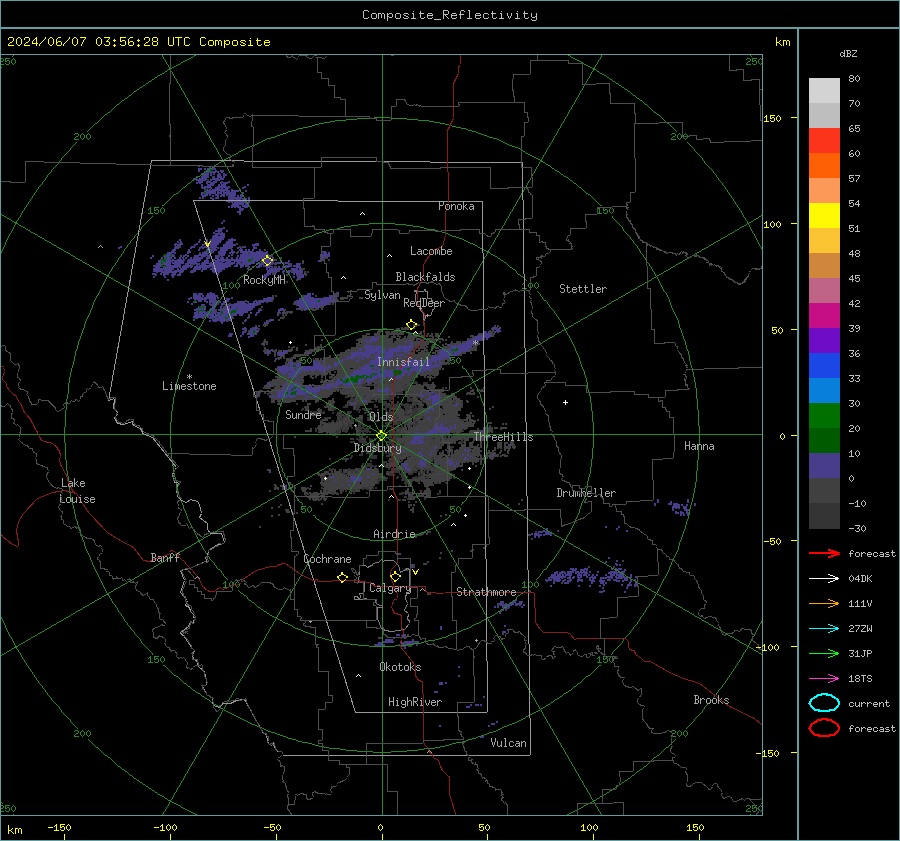Click the light blue 33-30 dBZ swatch
The height and width of the screenshot is (841, 900).
point(824,390)
